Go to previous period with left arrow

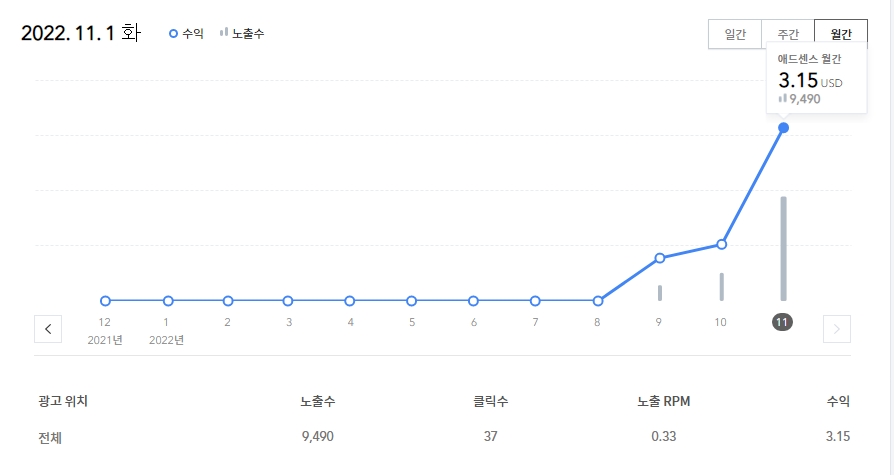(48, 329)
